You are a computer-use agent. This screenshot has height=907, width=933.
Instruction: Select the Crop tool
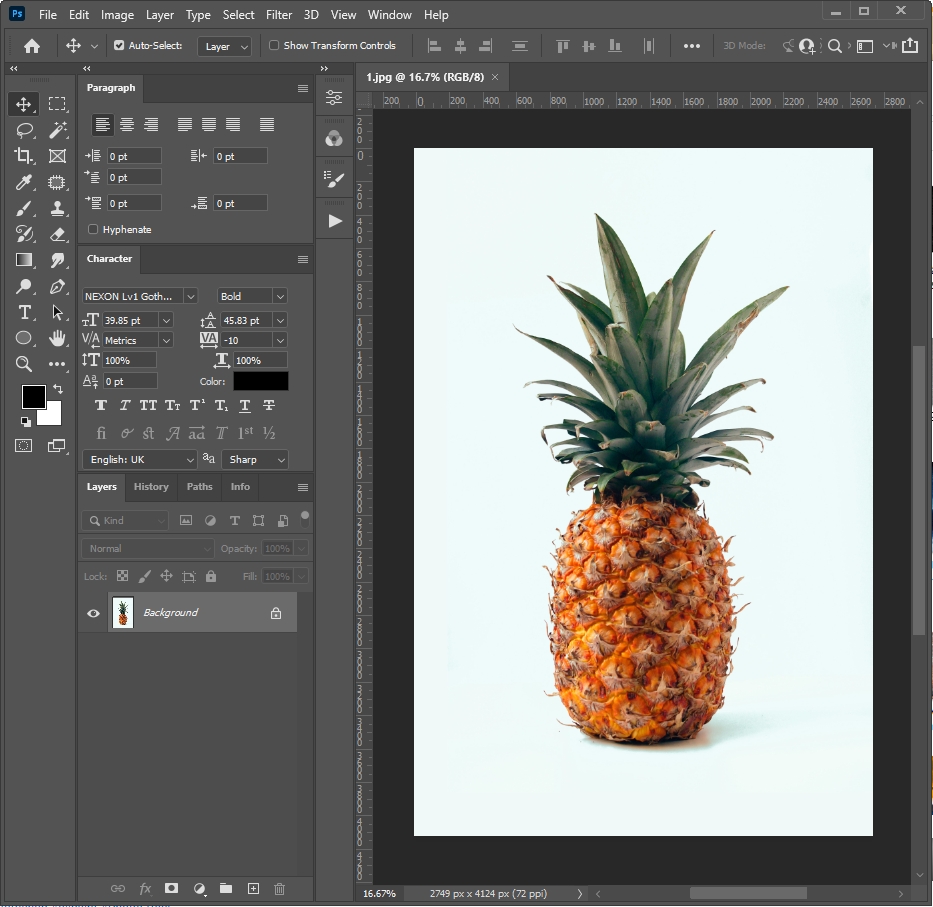click(24, 156)
